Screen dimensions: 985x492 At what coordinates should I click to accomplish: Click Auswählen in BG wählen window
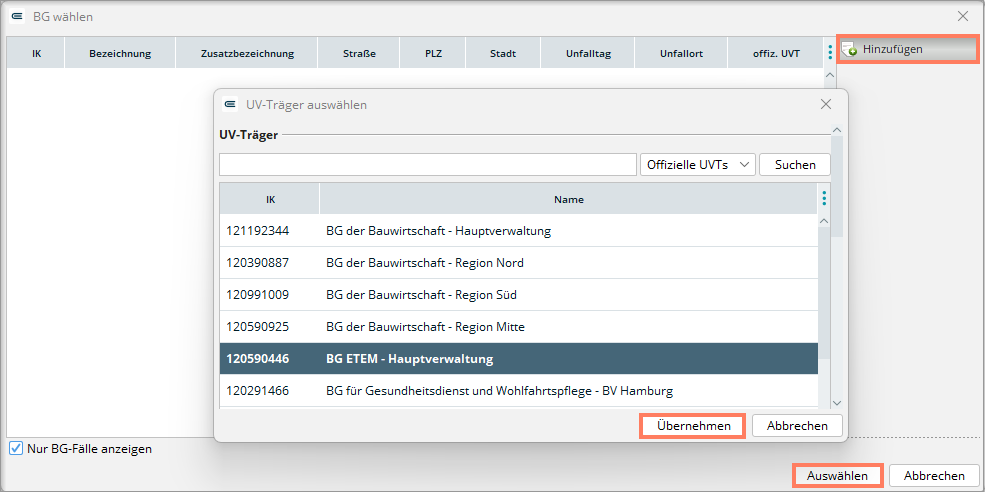click(837, 476)
